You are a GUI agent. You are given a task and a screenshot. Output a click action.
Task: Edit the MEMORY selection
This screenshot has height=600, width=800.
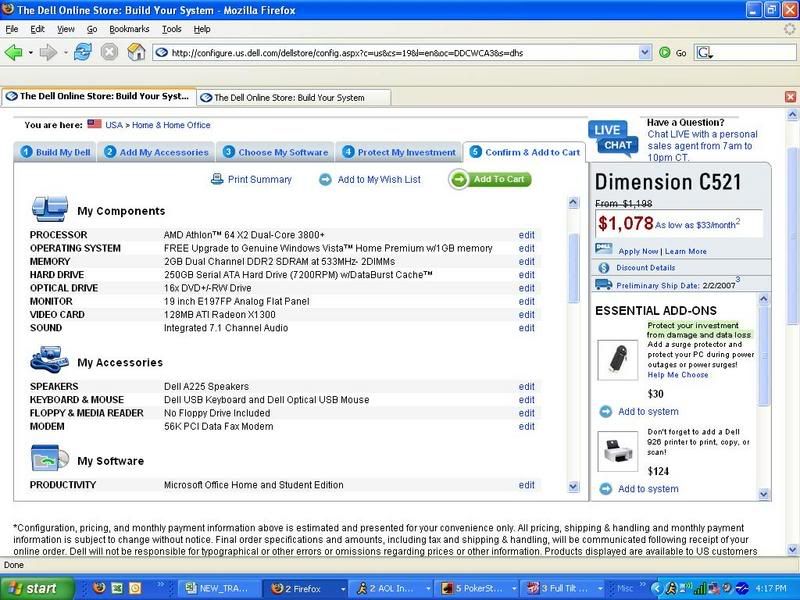(x=527, y=262)
